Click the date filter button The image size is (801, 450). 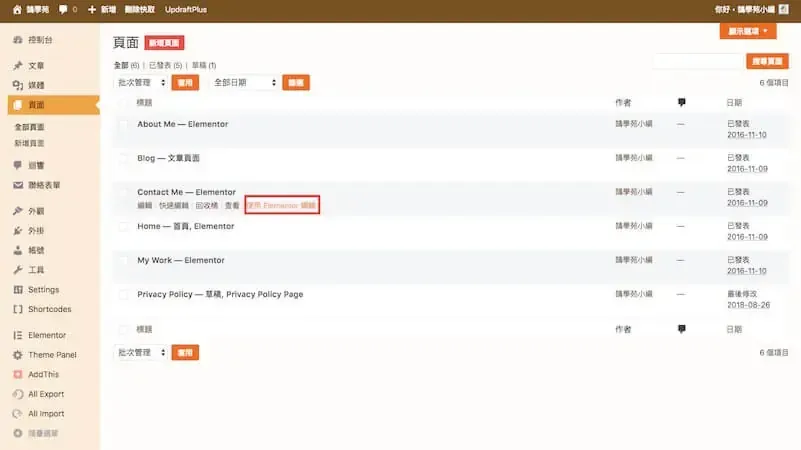point(296,82)
